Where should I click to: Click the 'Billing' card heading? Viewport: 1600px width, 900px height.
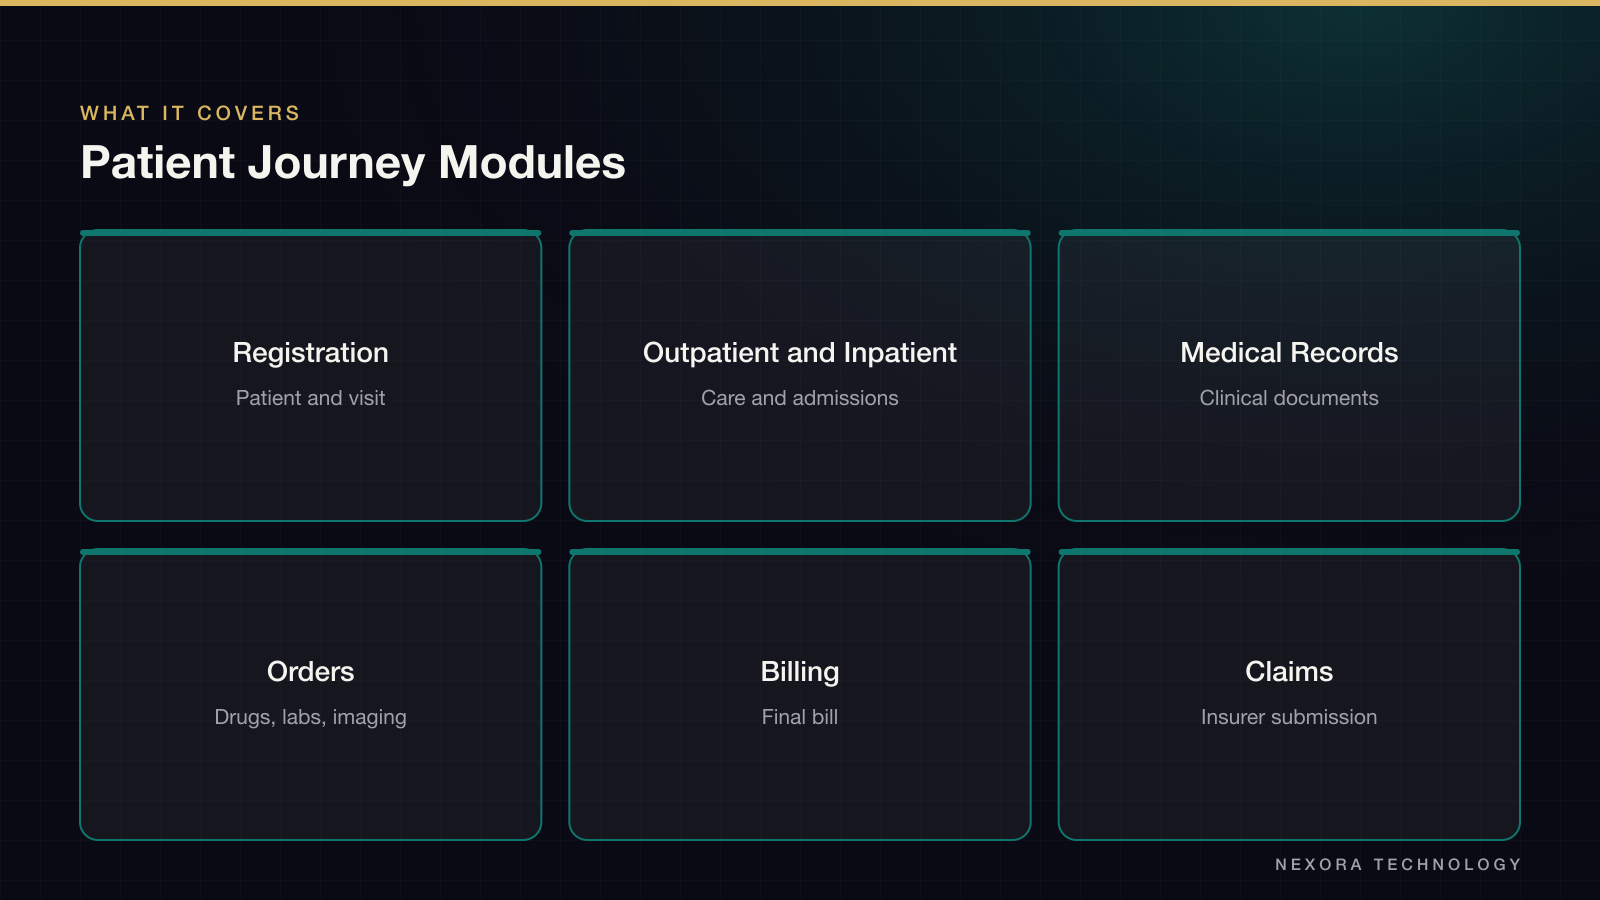(x=800, y=672)
